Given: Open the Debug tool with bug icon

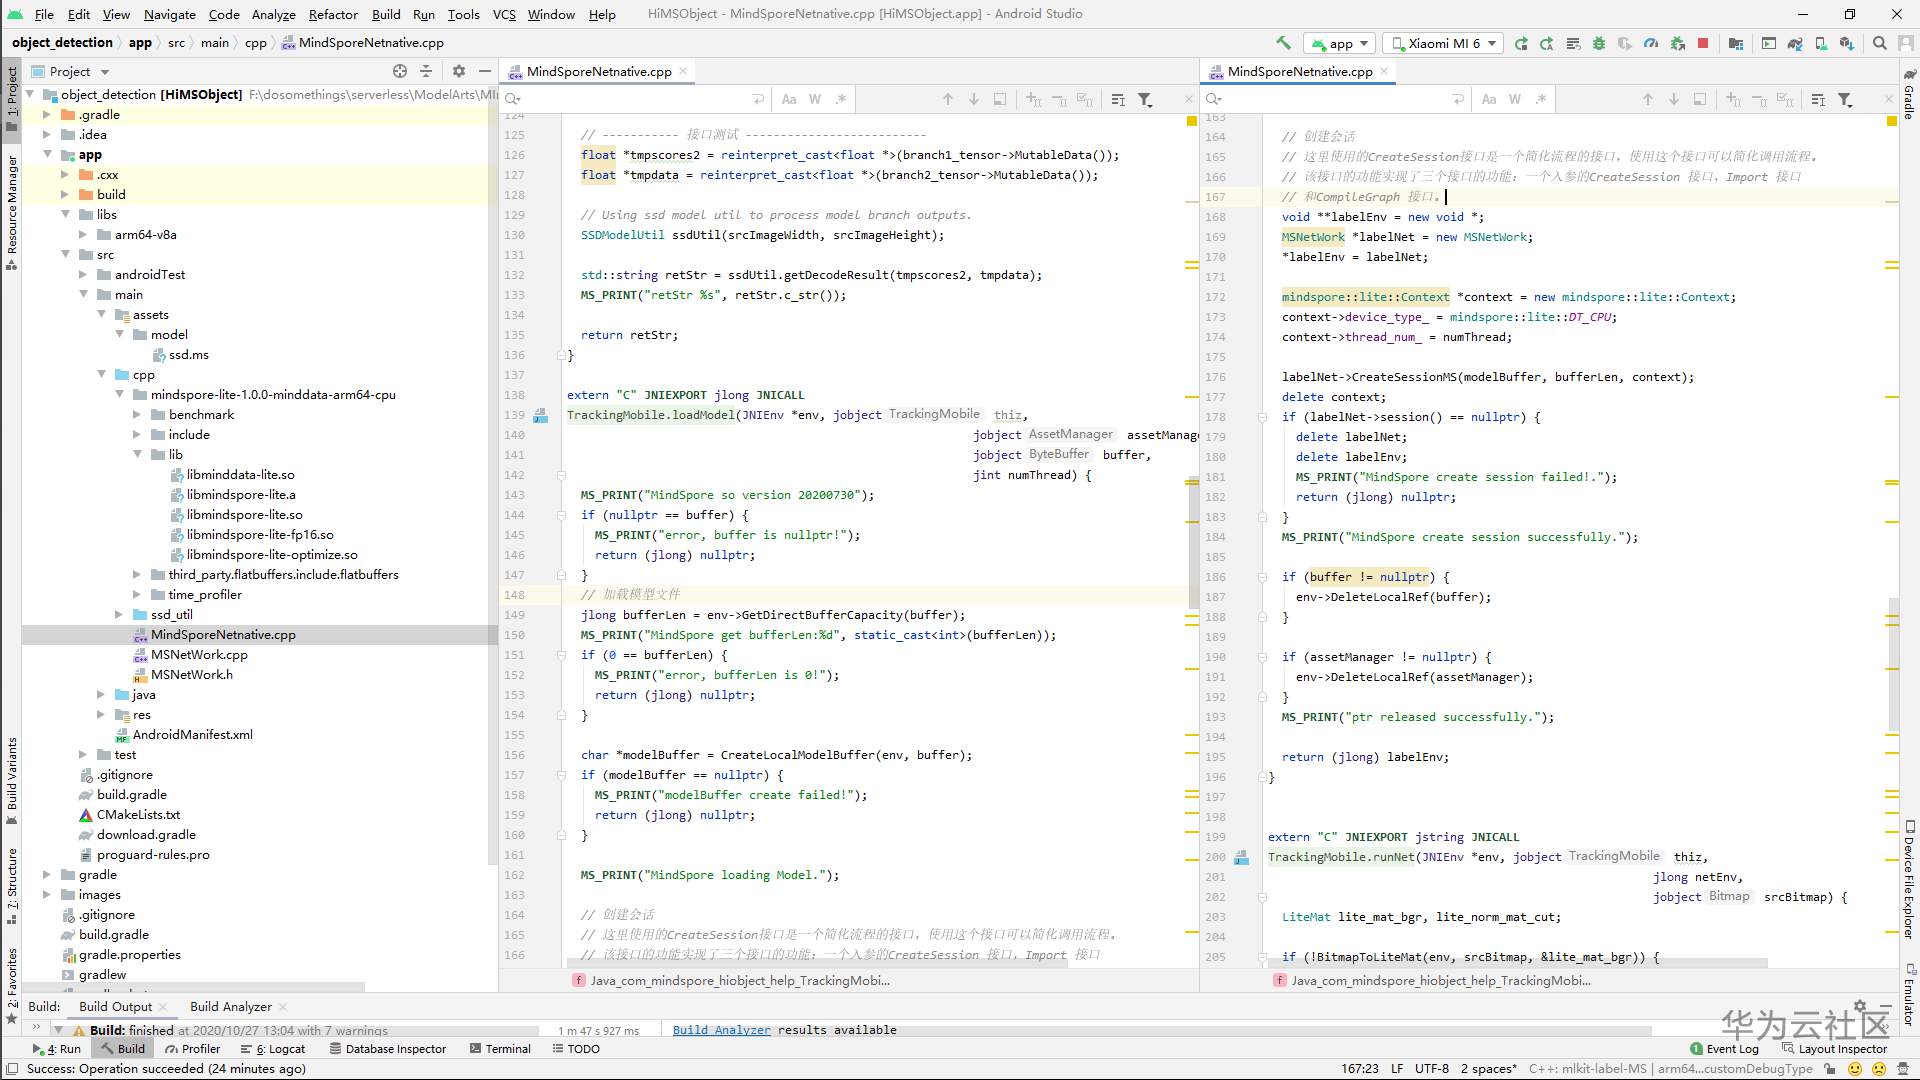Looking at the screenshot, I should [x=1598, y=43].
